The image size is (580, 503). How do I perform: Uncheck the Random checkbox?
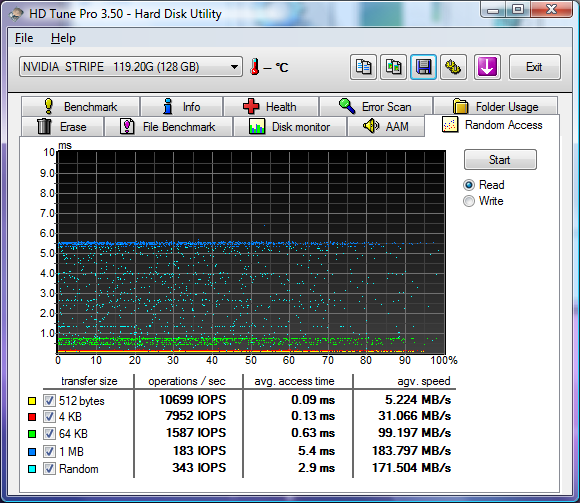coord(49,469)
